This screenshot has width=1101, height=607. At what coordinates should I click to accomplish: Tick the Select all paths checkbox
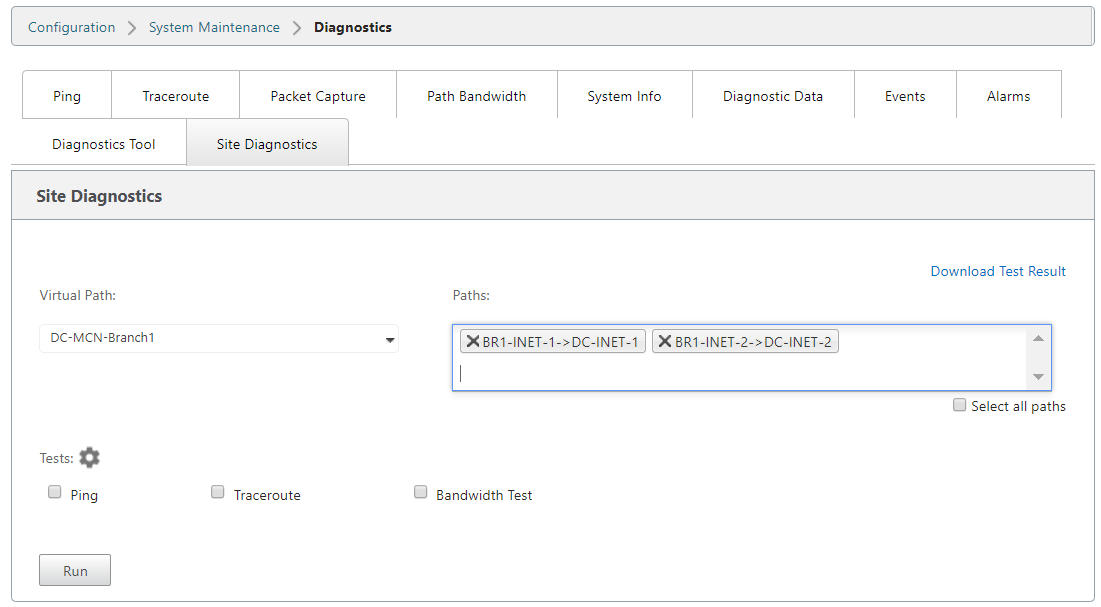click(x=960, y=405)
